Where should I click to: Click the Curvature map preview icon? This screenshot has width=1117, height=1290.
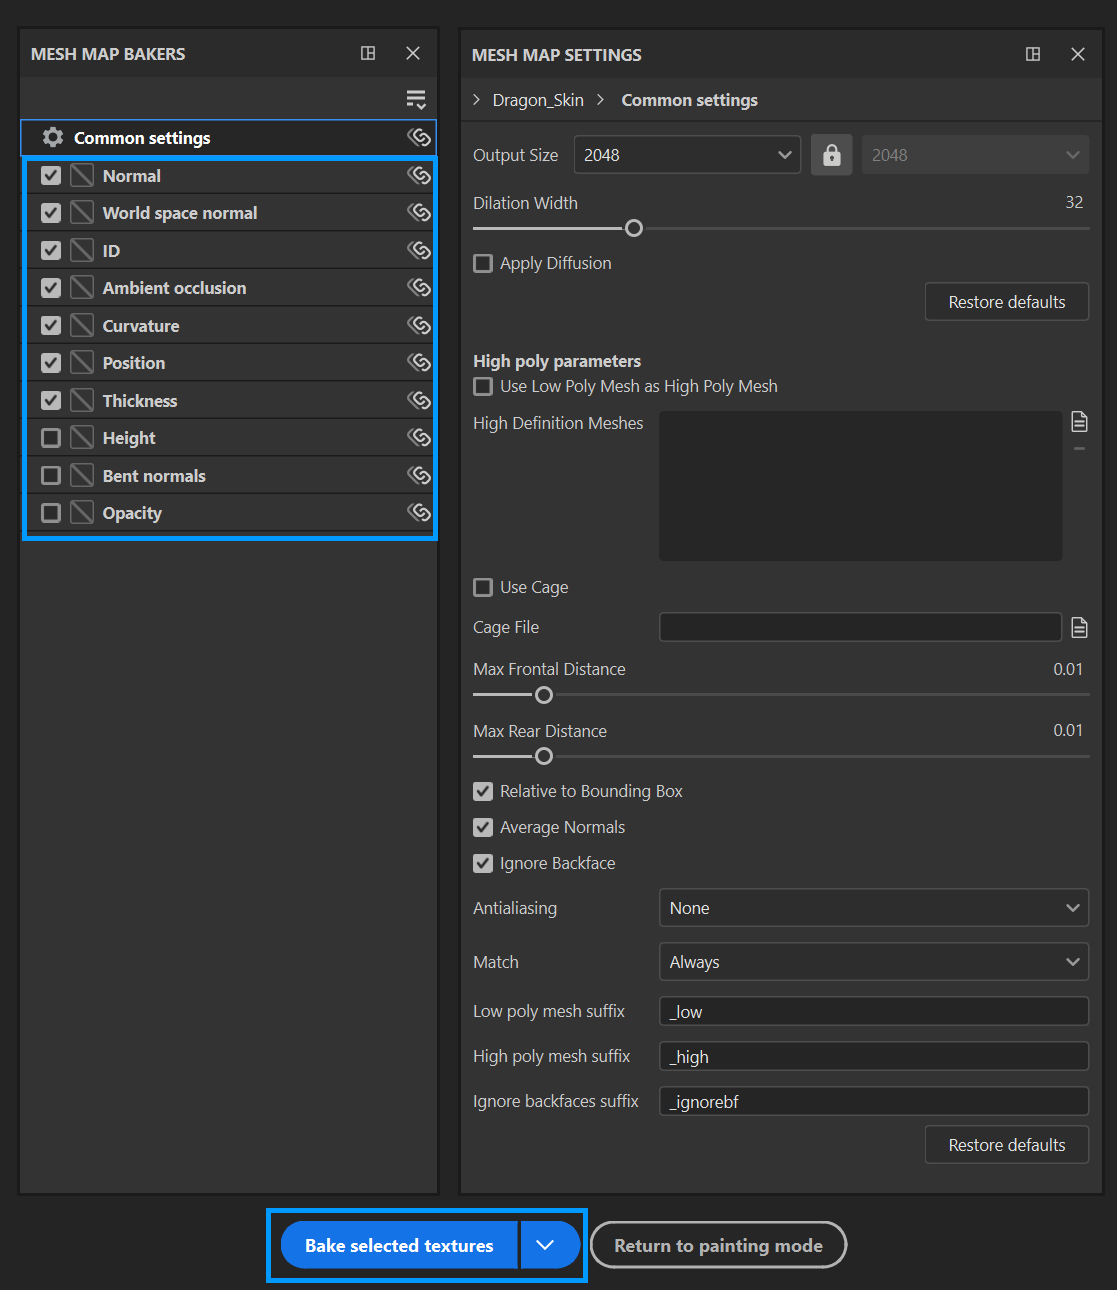pos(82,326)
